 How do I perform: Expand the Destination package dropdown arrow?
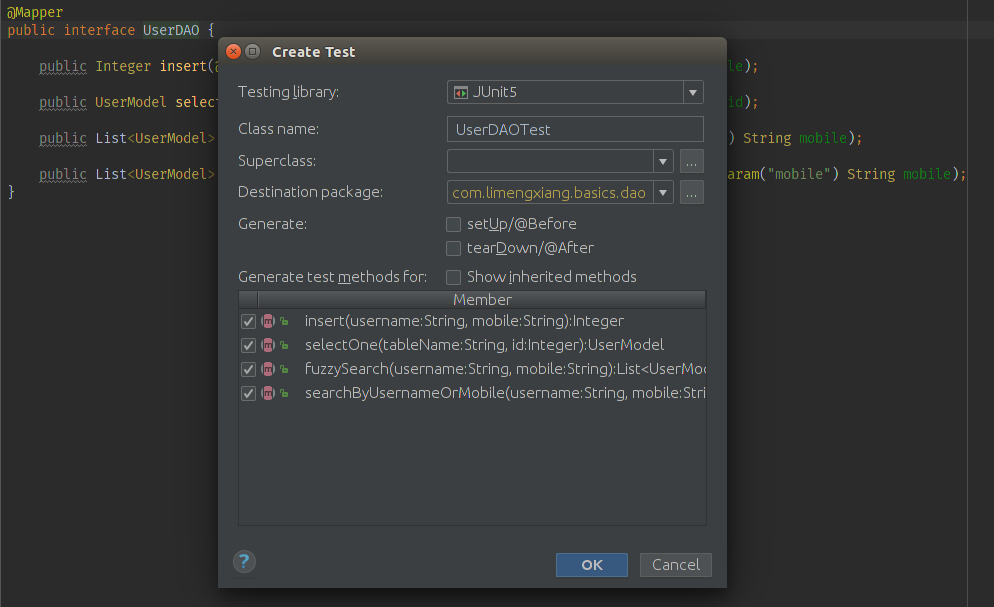(x=663, y=192)
